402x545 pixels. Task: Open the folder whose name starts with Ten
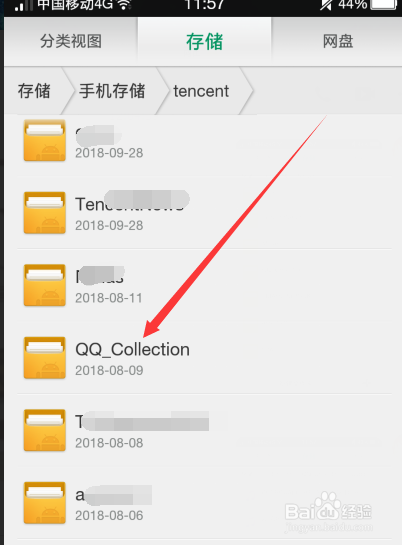pos(204,212)
